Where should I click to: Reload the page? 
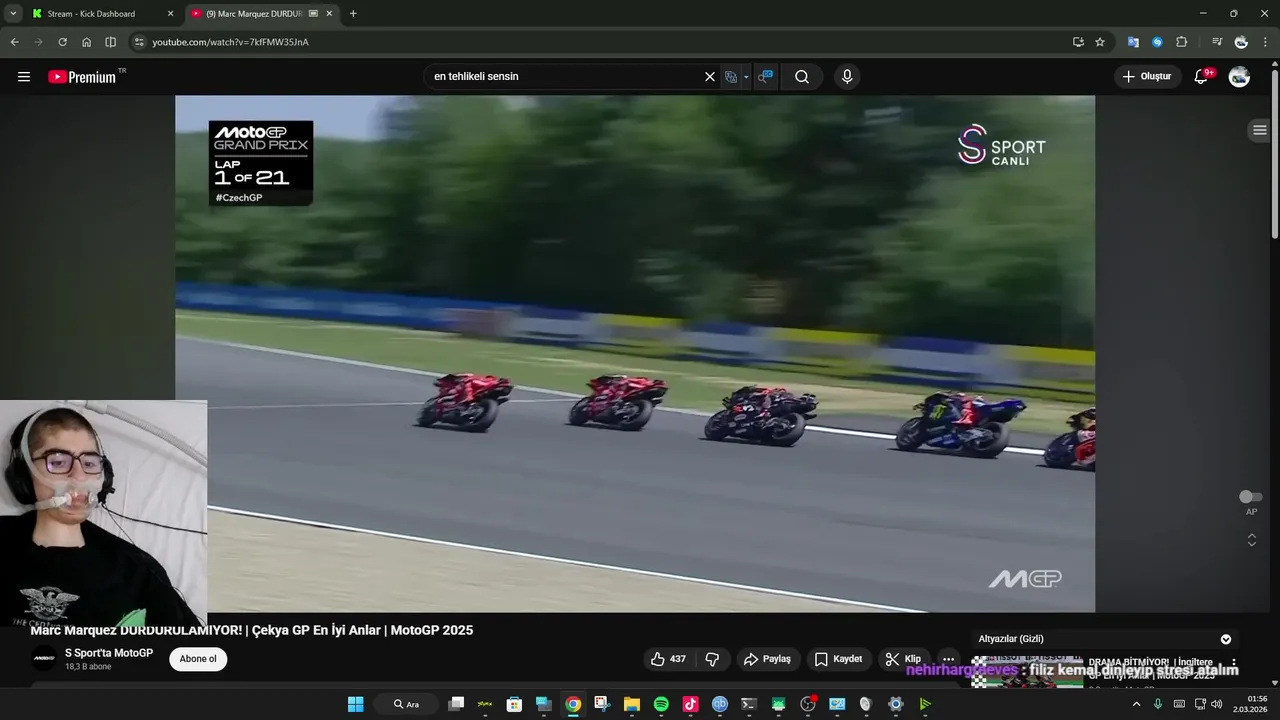[62, 42]
